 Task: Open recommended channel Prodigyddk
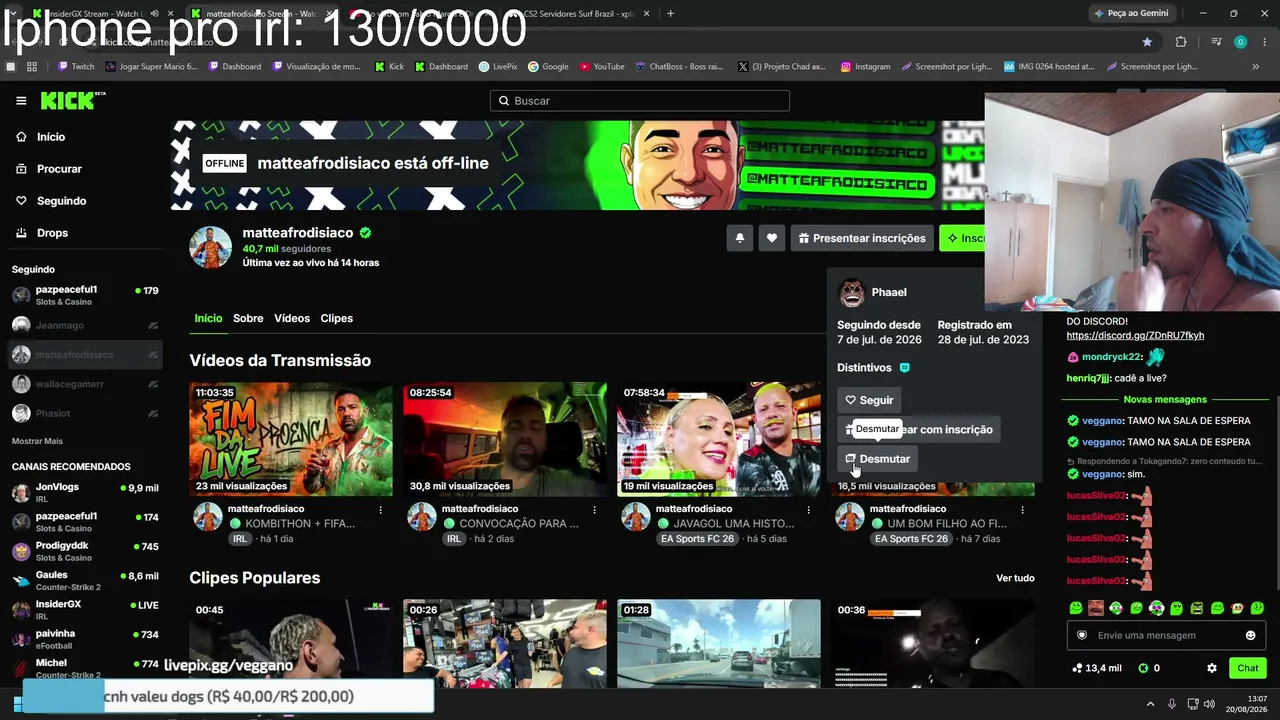[85, 552]
